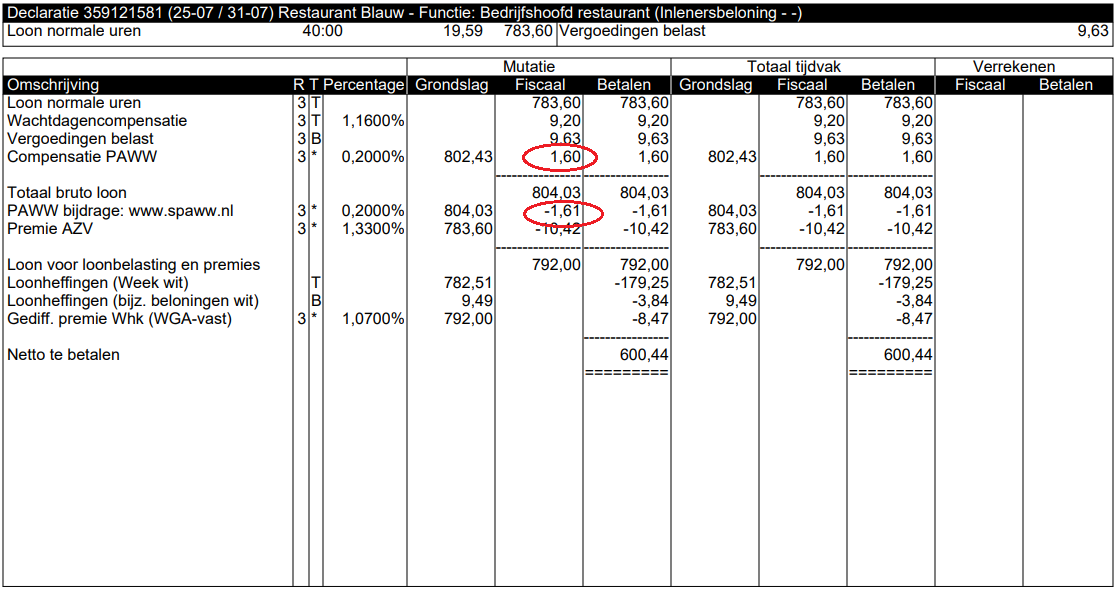Image resolution: width=1116 pixels, height=590 pixels.
Task: Click the Verrekenen section header
Action: (1014, 67)
